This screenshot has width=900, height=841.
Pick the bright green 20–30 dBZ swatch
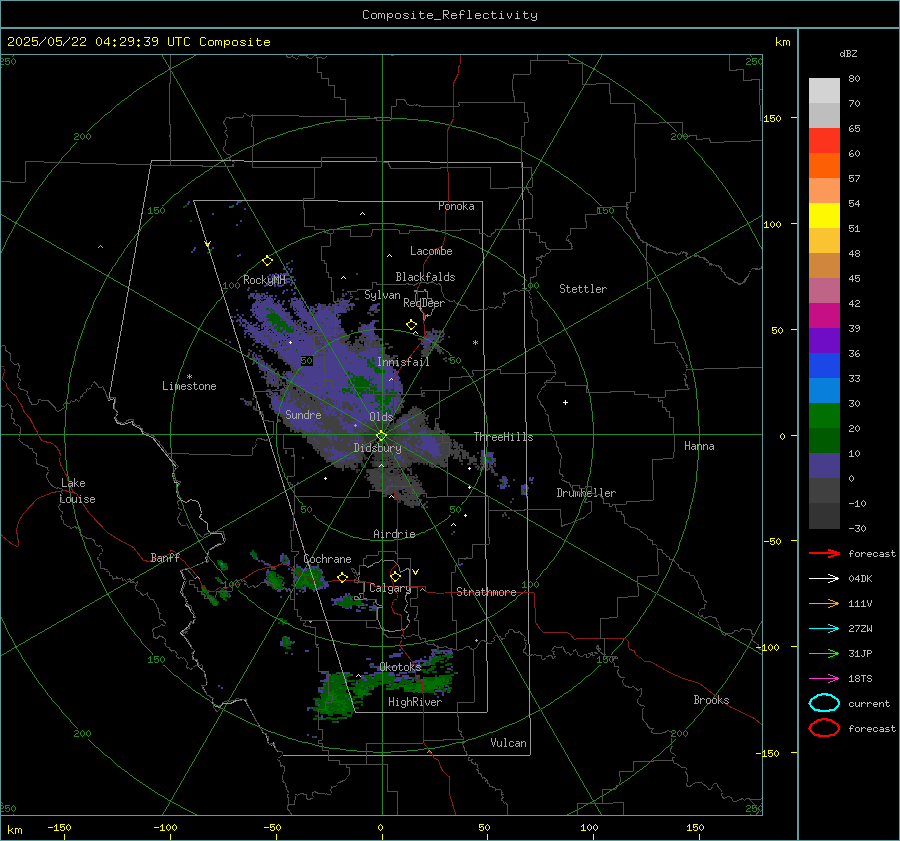click(824, 416)
